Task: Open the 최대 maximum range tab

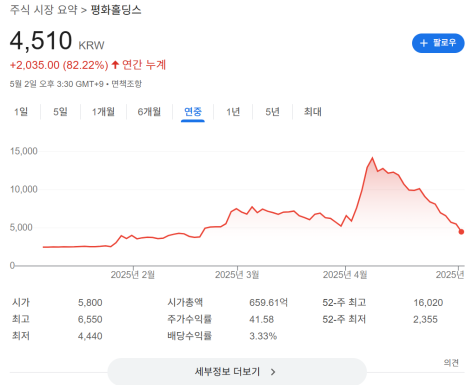Action: 313,112
